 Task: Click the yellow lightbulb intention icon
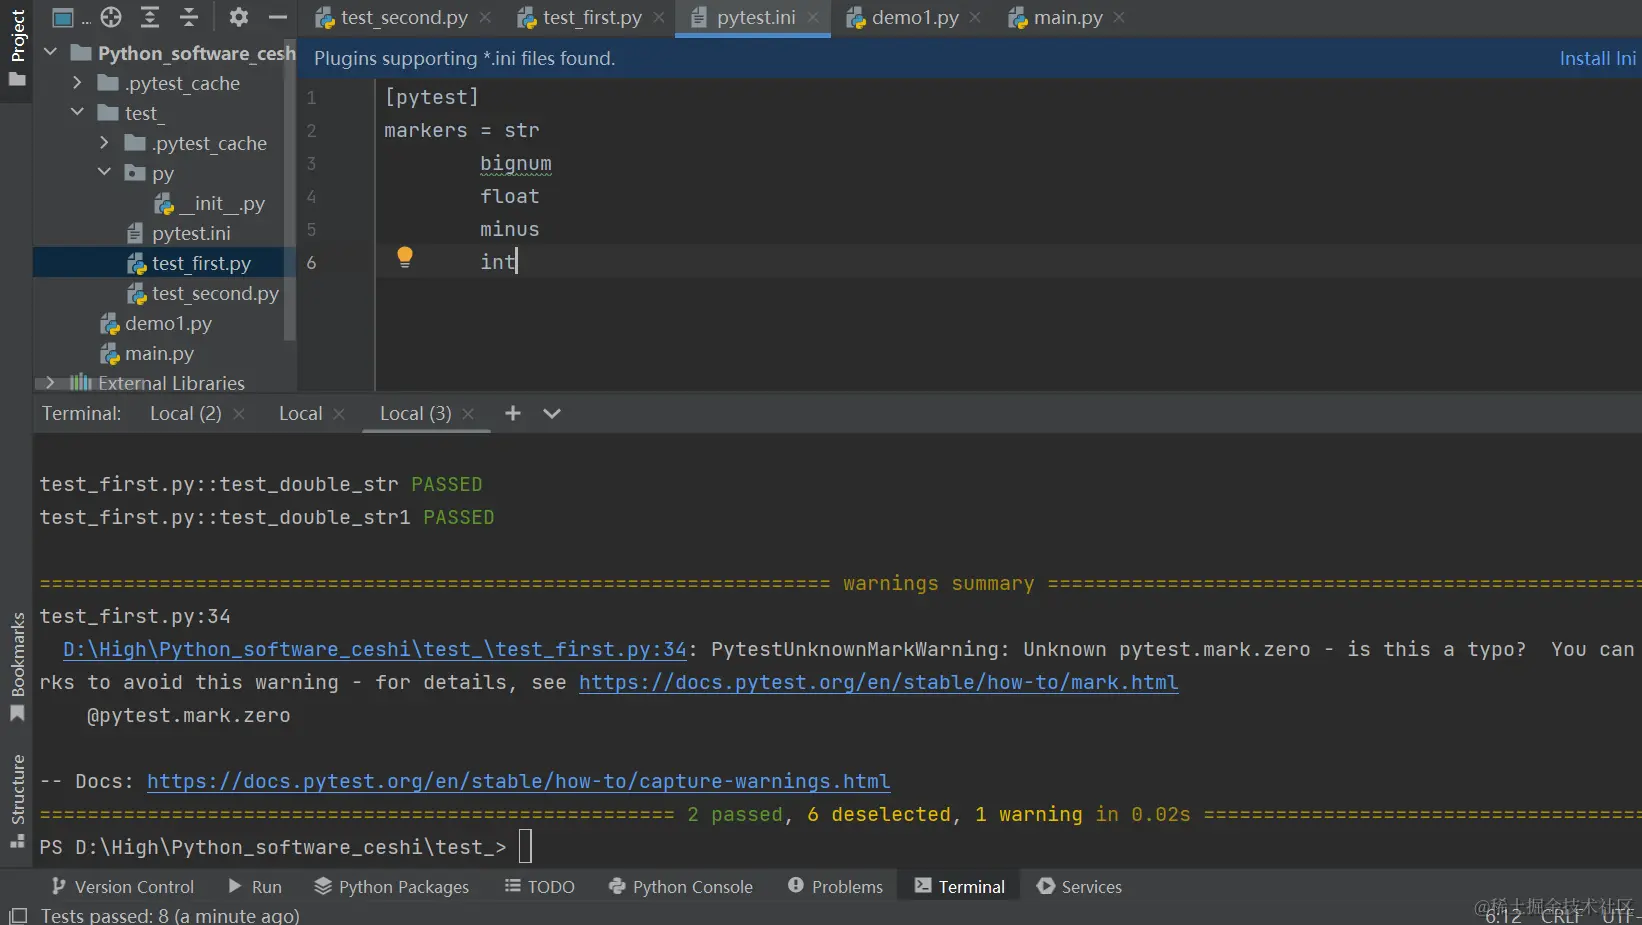coord(404,257)
